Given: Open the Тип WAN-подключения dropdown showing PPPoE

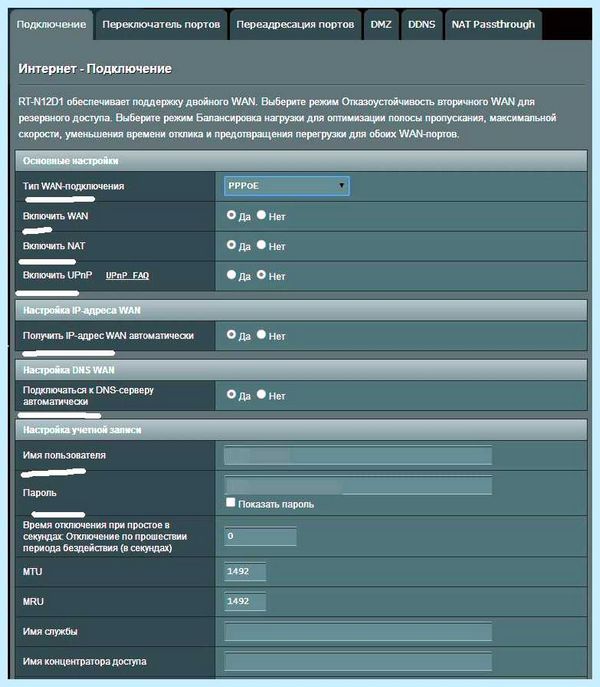Looking at the screenshot, I should (287, 186).
